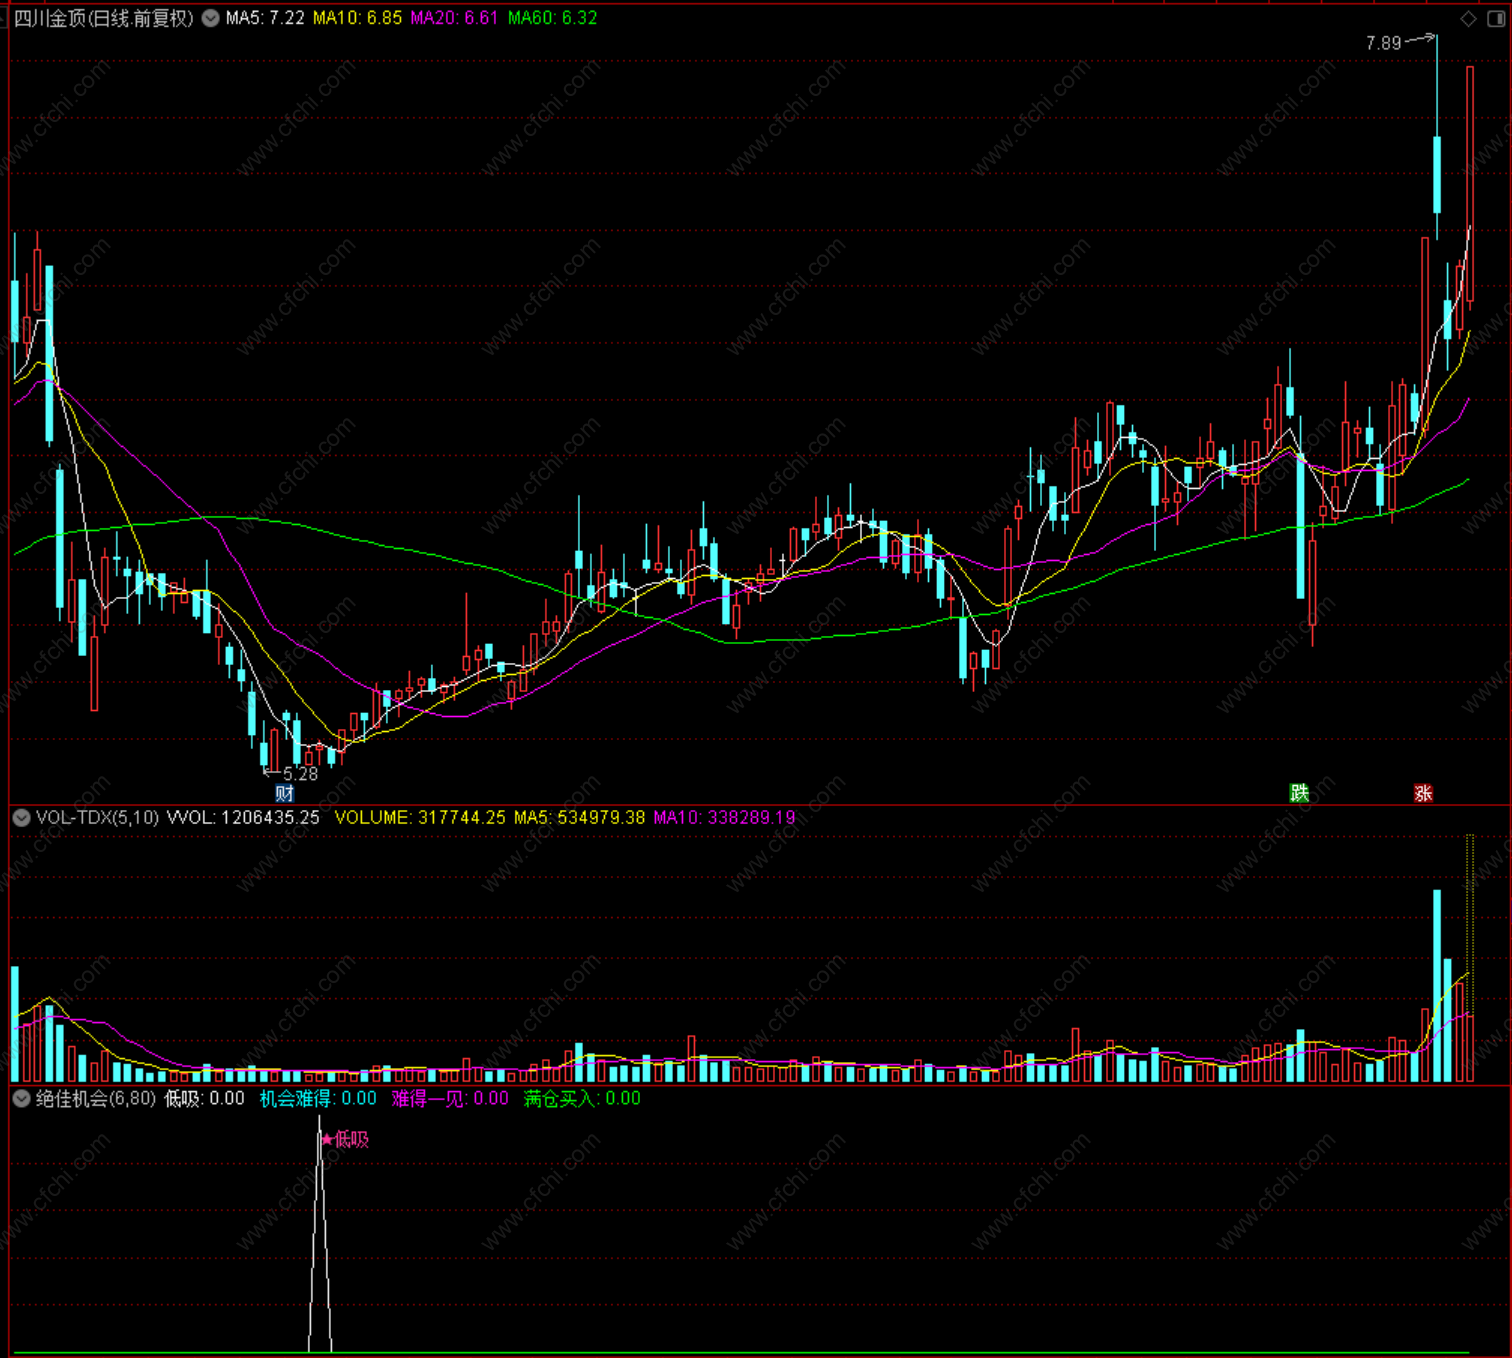
Task: Click the VVOL: 1206435.25 value
Action: (243, 817)
